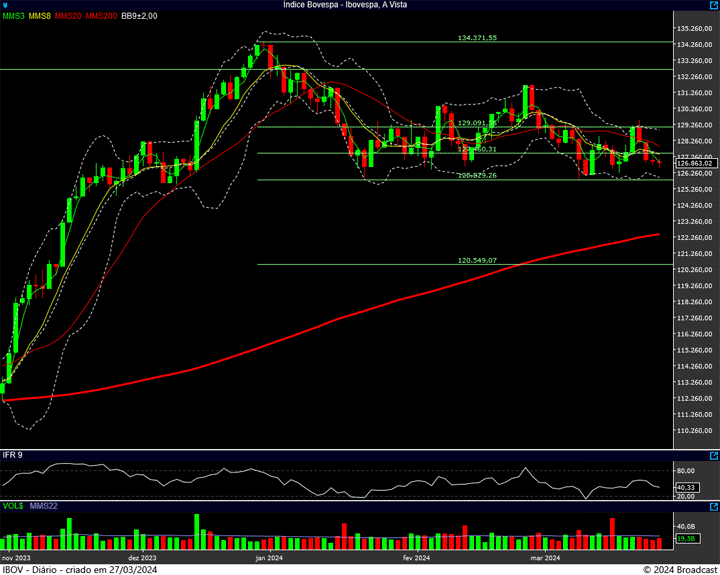This screenshot has height=575, width=720.
Task: Select the MMS200 indicator label
Action: tap(101, 16)
